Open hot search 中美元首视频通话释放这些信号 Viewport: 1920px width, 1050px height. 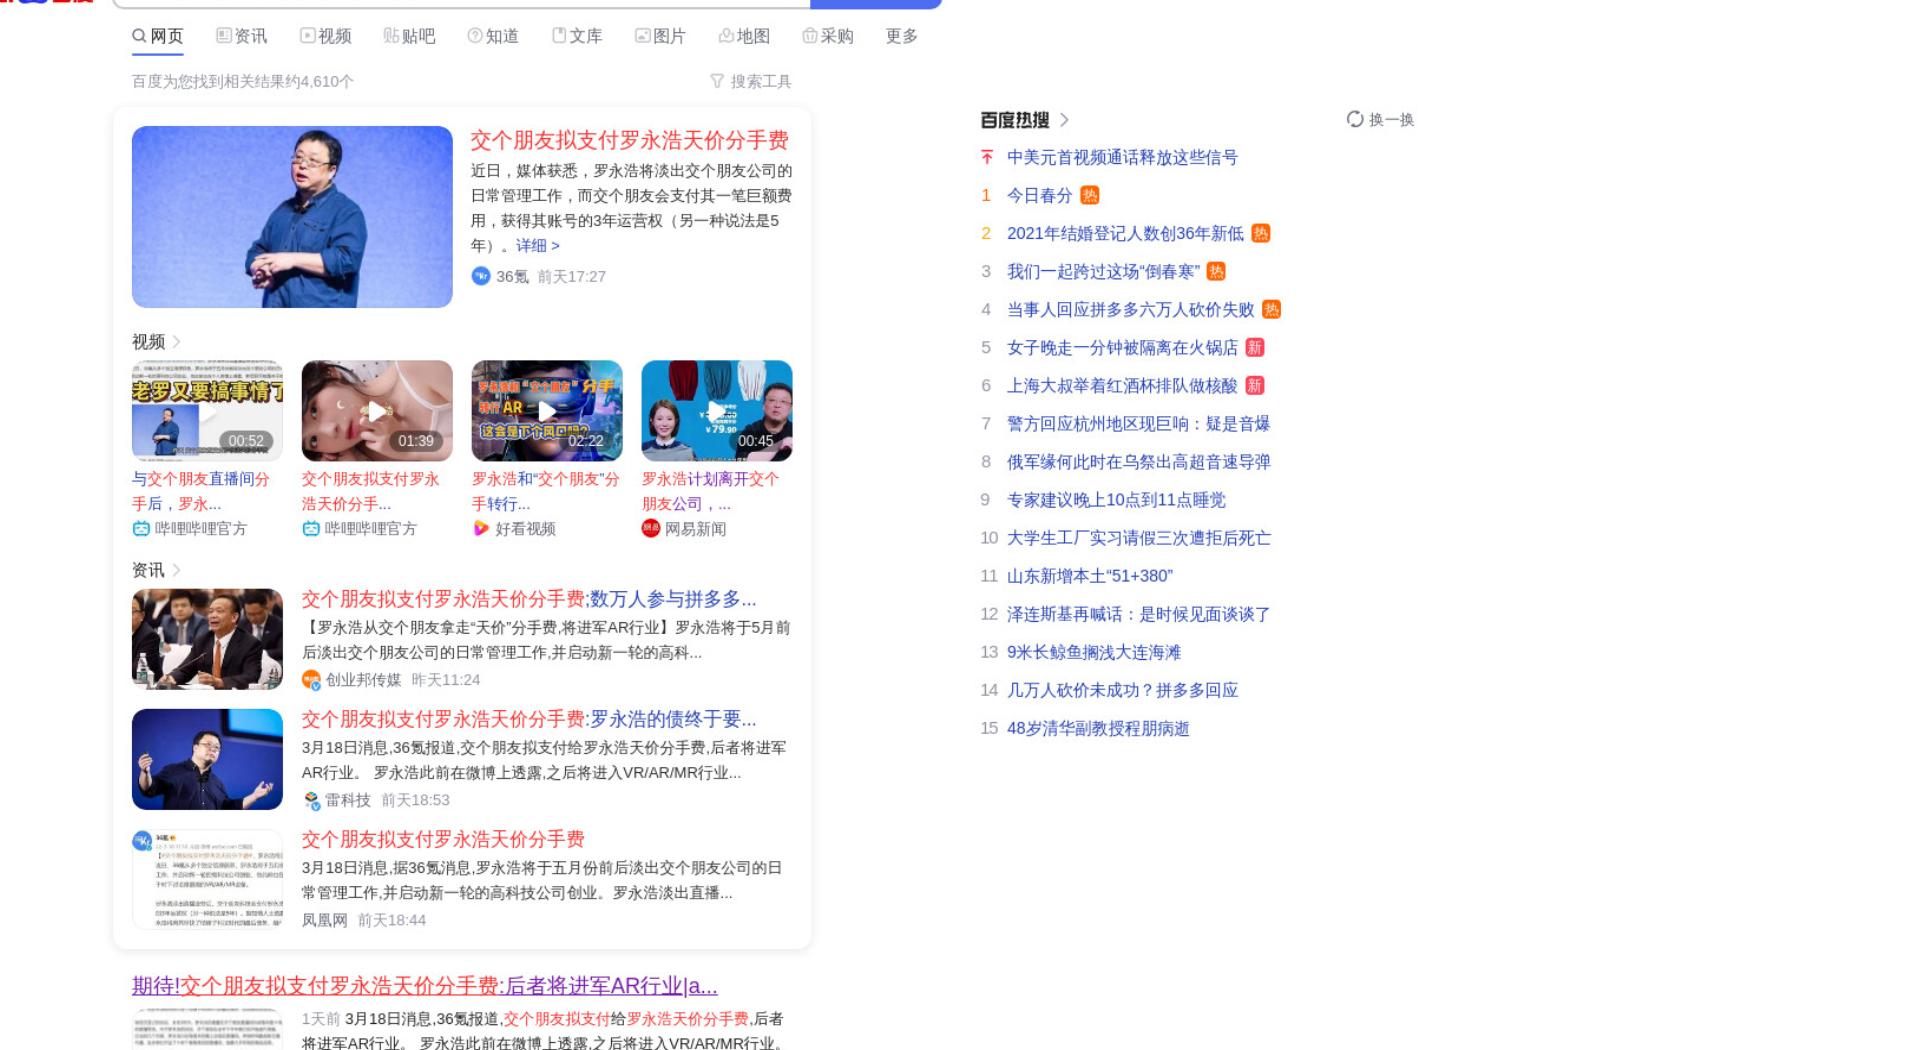coord(1122,157)
